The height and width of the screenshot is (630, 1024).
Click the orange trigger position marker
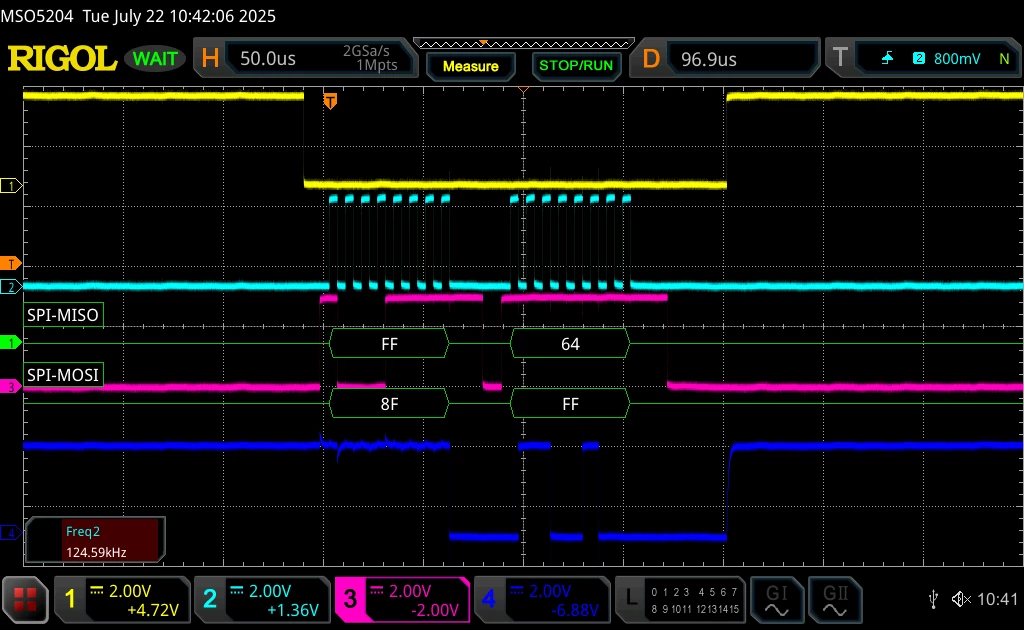click(x=330, y=101)
